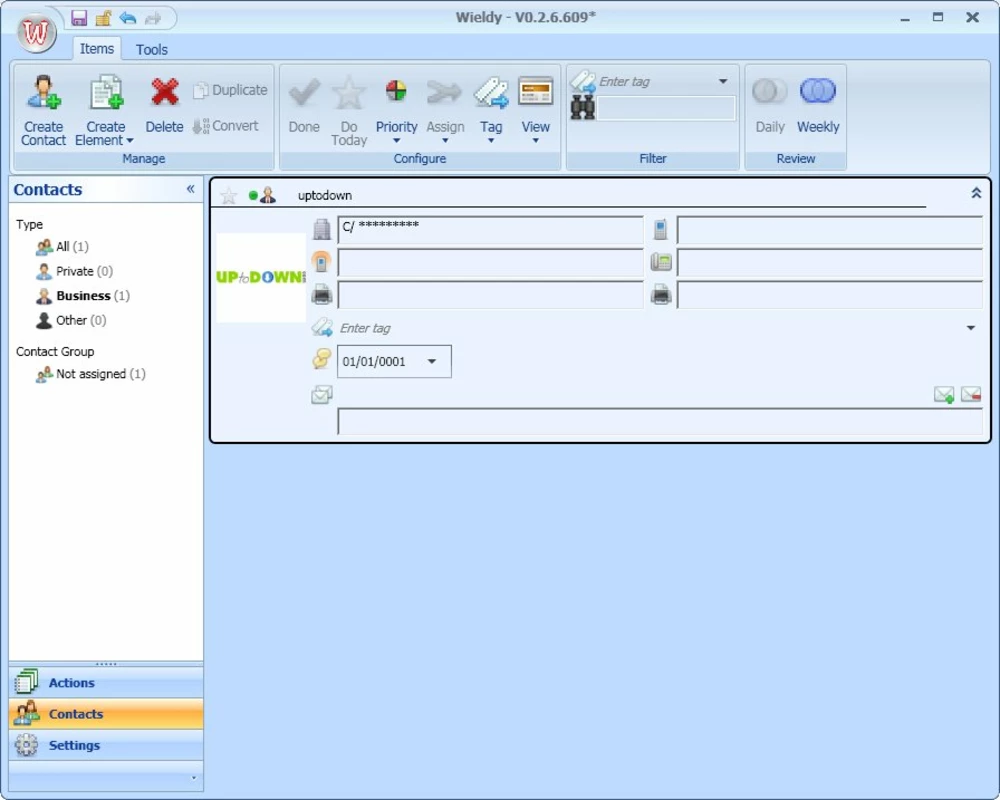Click the email envelope icon
The height and width of the screenshot is (800, 1000).
coord(321,395)
